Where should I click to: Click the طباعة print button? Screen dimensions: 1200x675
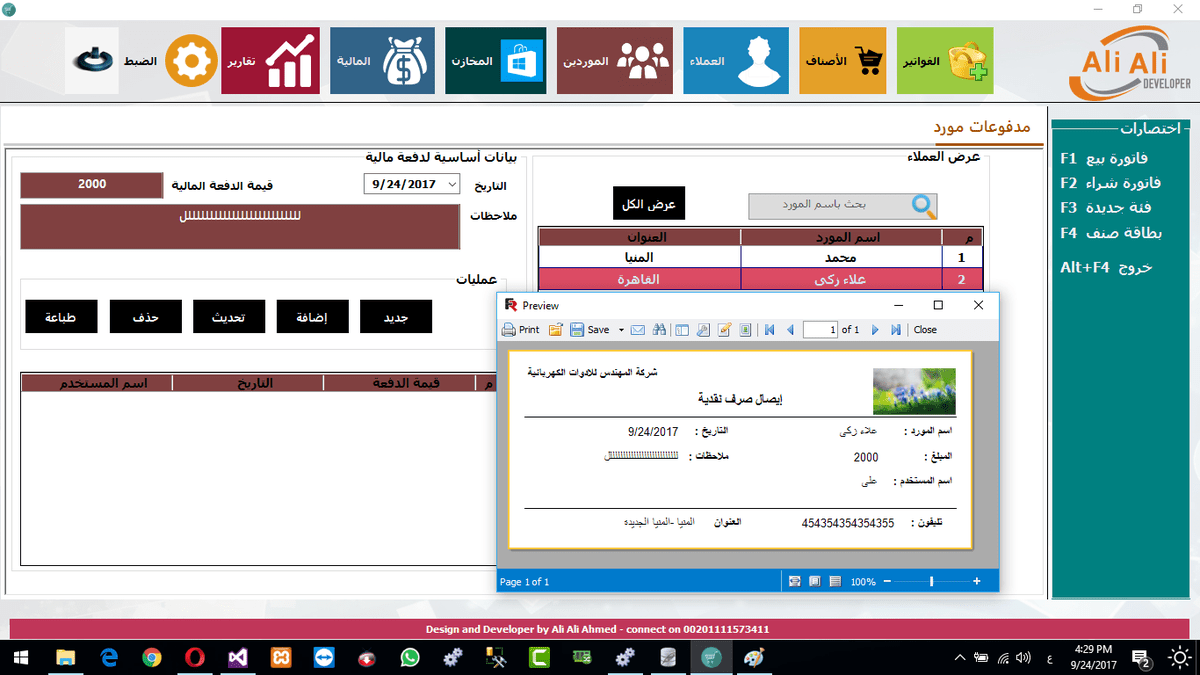click(62, 317)
